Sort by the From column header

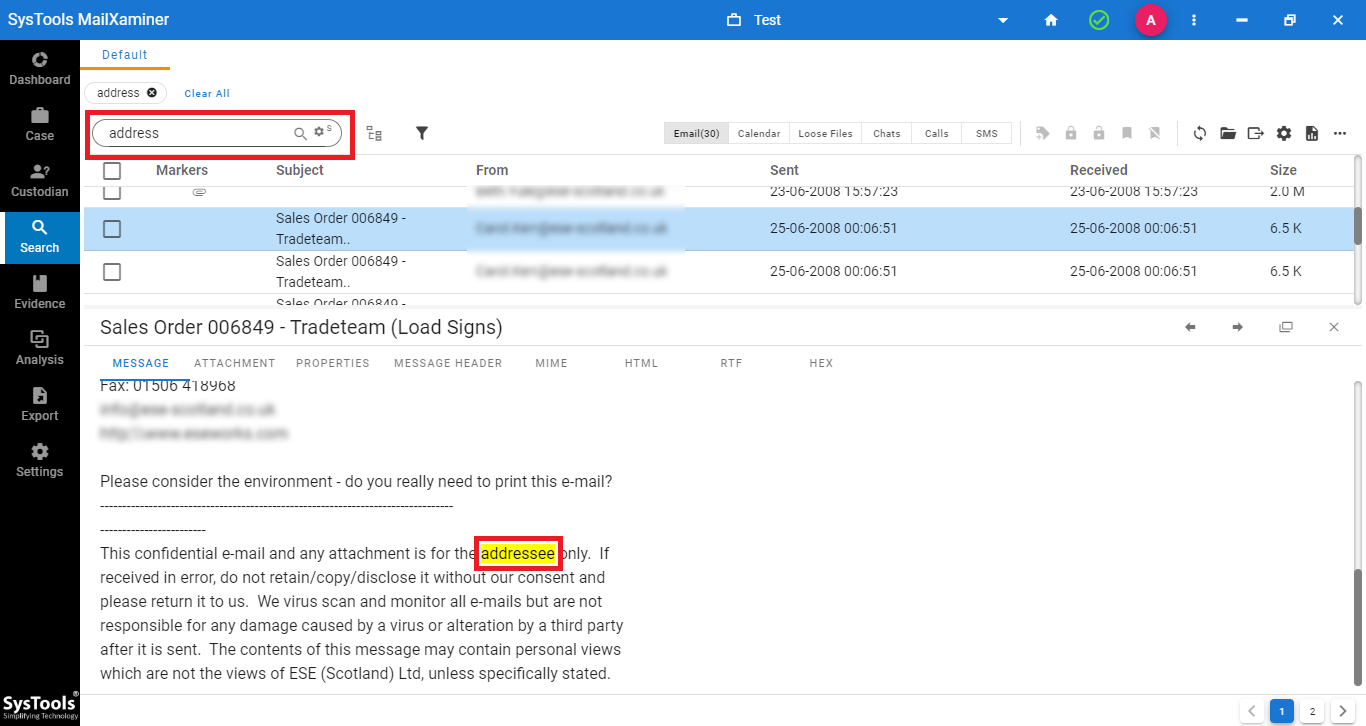coord(492,170)
